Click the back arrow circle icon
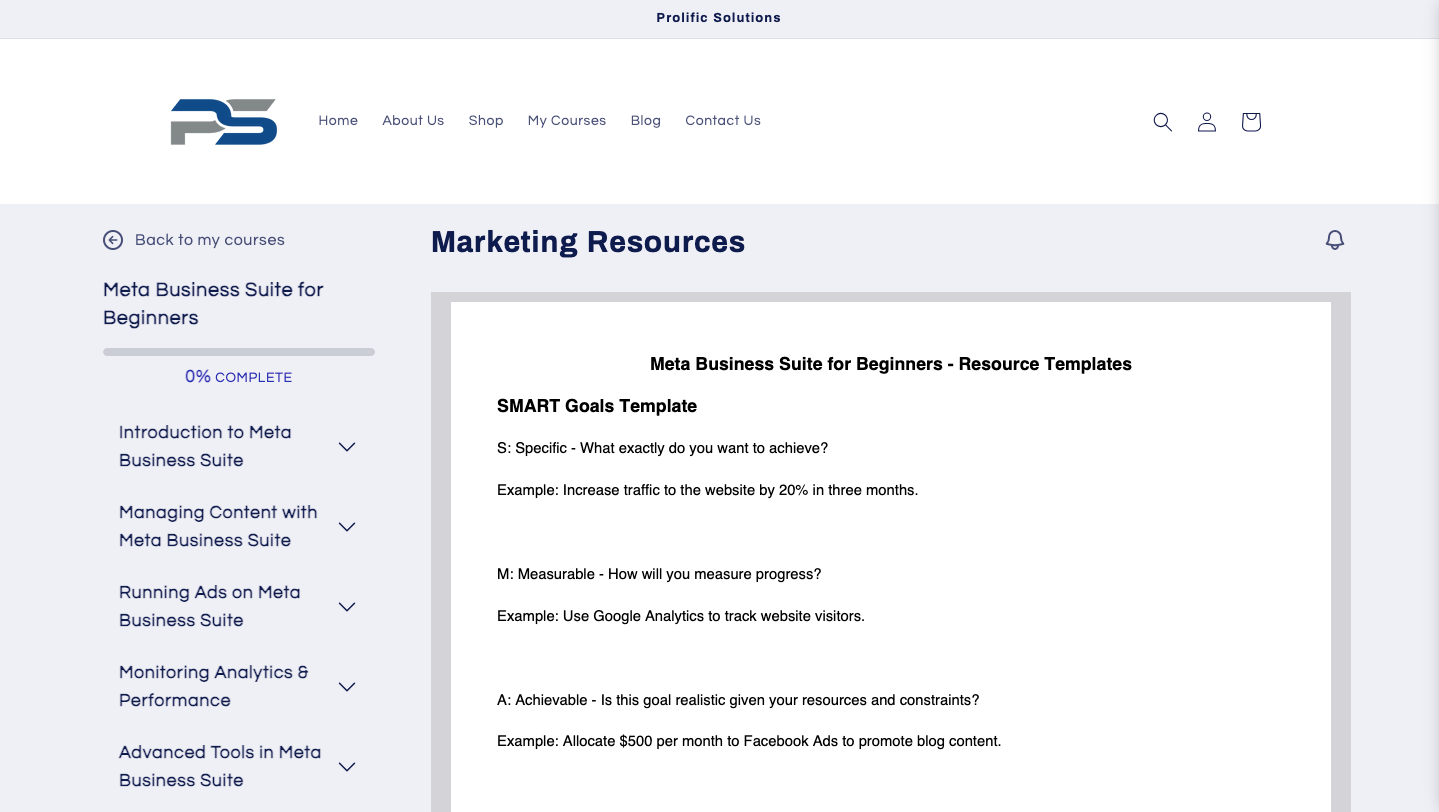The width and height of the screenshot is (1439, 812). (113, 240)
